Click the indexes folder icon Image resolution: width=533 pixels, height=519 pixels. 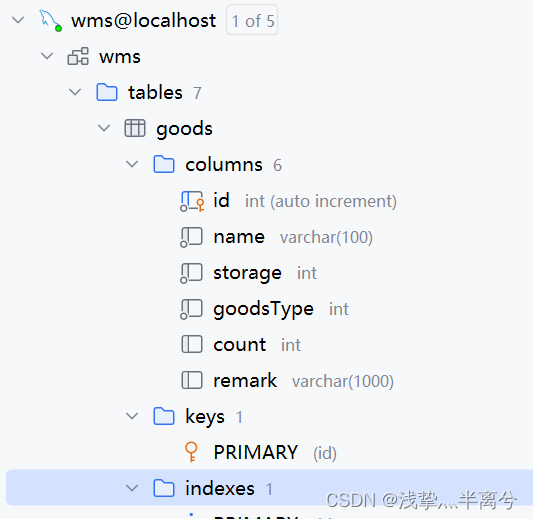(x=164, y=488)
